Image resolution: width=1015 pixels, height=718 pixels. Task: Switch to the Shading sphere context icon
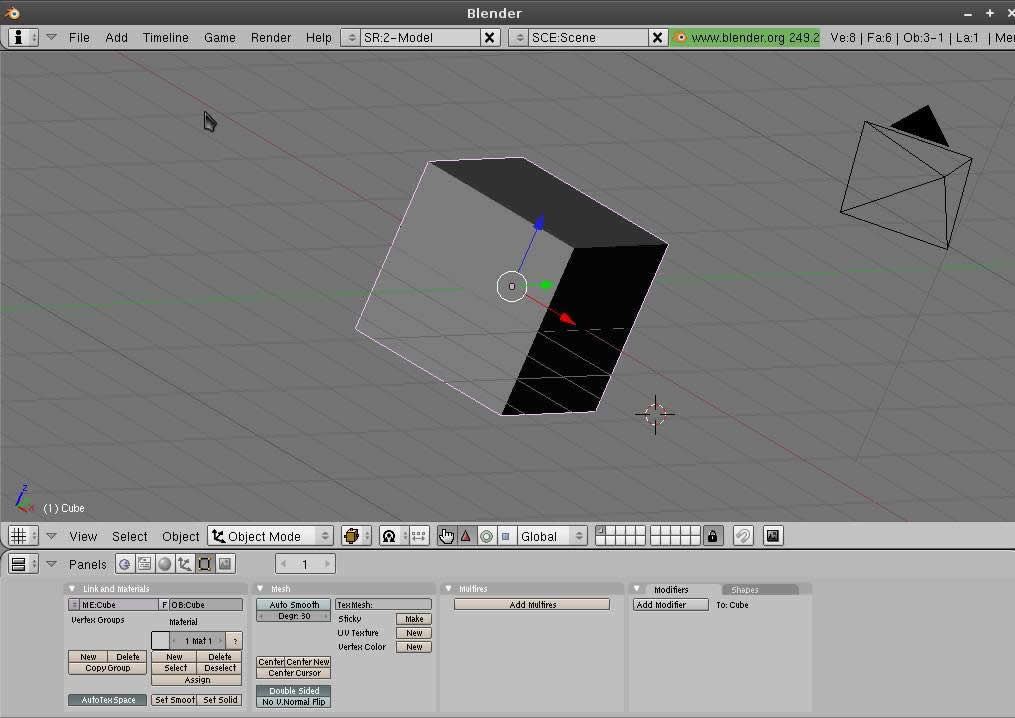[164, 564]
